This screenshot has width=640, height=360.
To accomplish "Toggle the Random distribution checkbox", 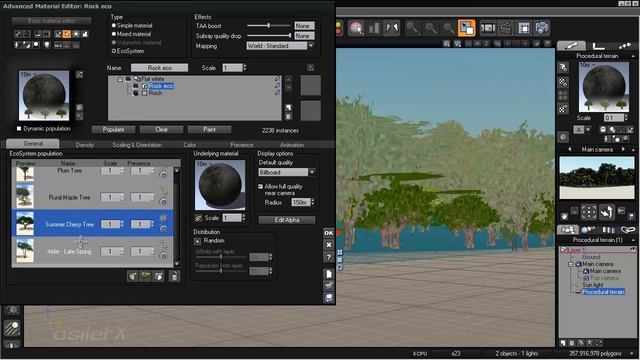I will [x=198, y=241].
